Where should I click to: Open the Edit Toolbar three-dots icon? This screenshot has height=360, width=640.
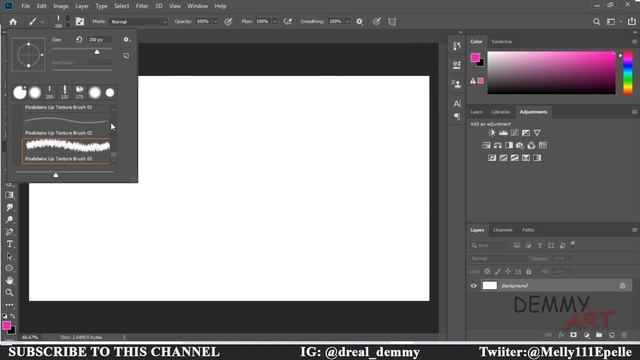pyautogui.click(x=9, y=305)
